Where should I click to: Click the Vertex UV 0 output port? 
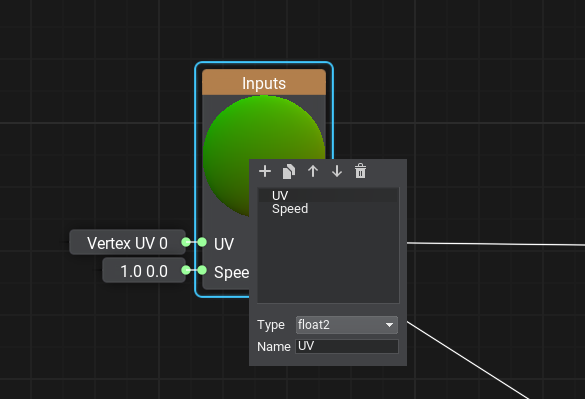coord(186,242)
